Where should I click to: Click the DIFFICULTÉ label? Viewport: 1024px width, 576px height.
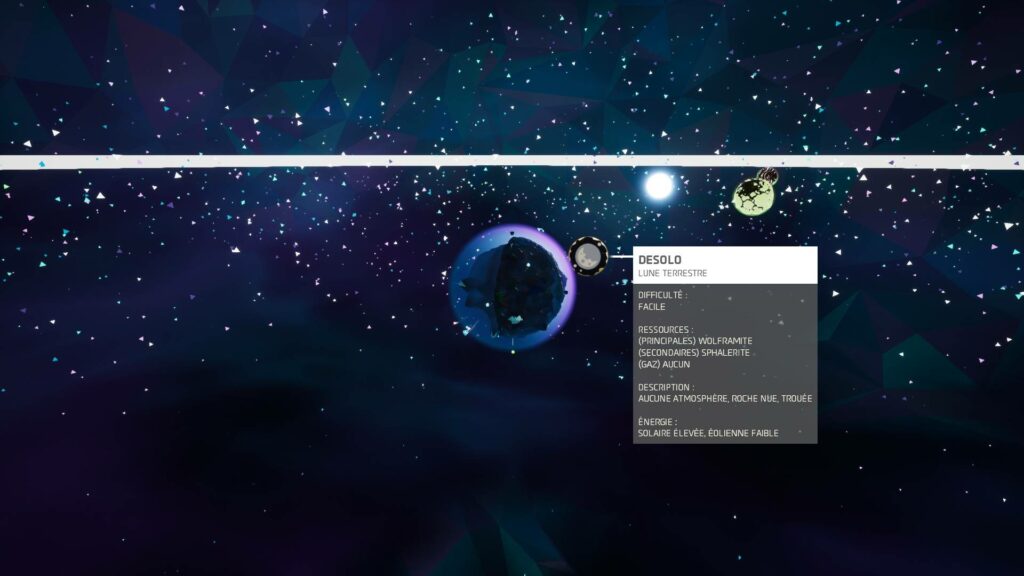tap(663, 296)
